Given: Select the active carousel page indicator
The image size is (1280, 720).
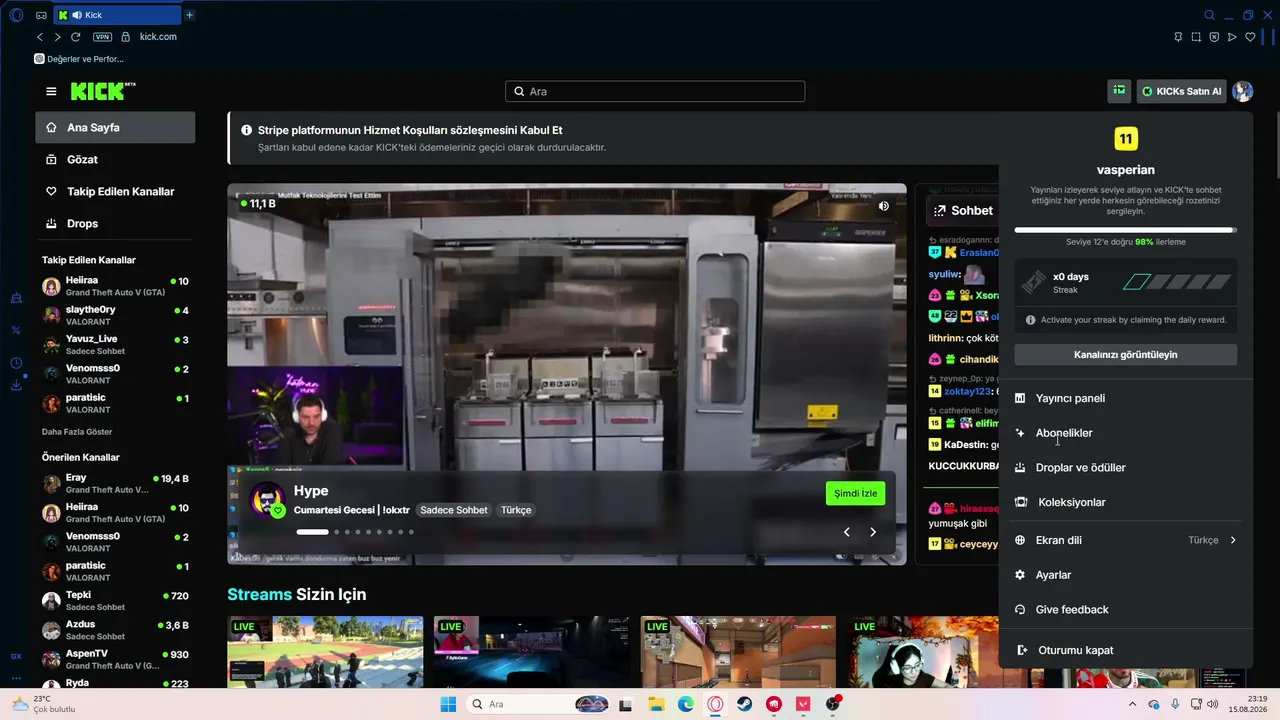Looking at the screenshot, I should pos(312,532).
